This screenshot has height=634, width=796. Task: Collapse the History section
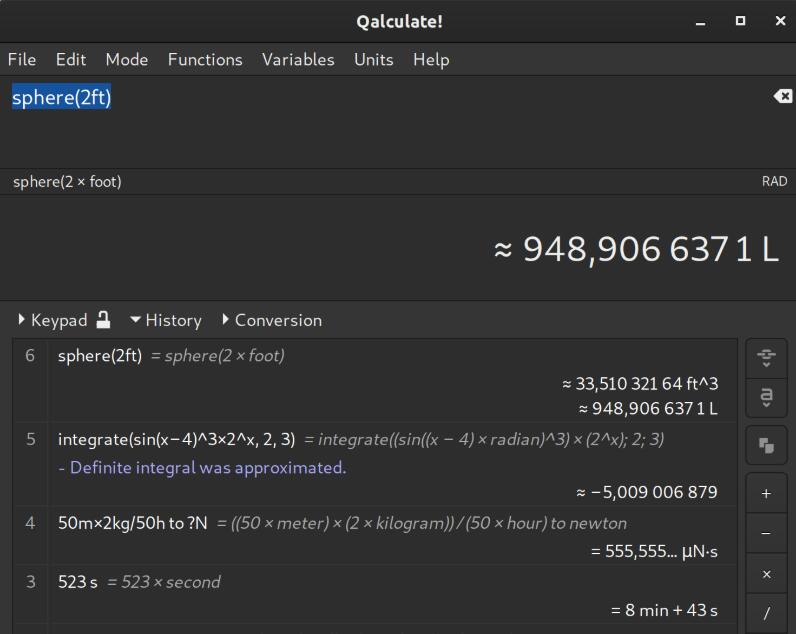pyautogui.click(x=165, y=320)
